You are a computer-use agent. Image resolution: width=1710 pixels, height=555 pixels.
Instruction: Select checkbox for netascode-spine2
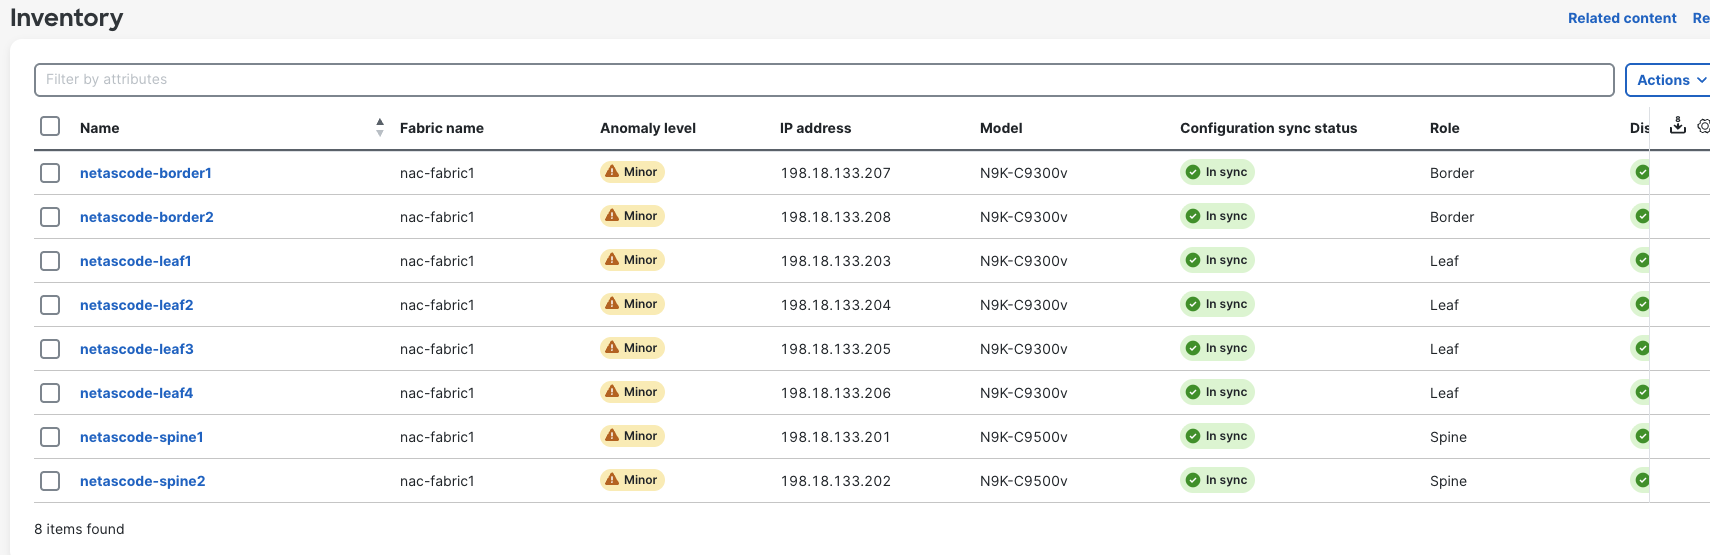(50, 481)
